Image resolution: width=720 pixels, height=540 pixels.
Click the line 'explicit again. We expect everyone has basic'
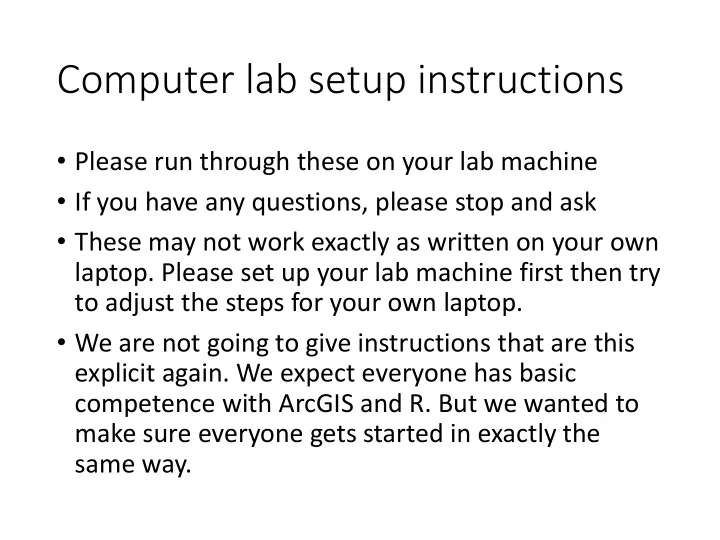[x=325, y=373]
